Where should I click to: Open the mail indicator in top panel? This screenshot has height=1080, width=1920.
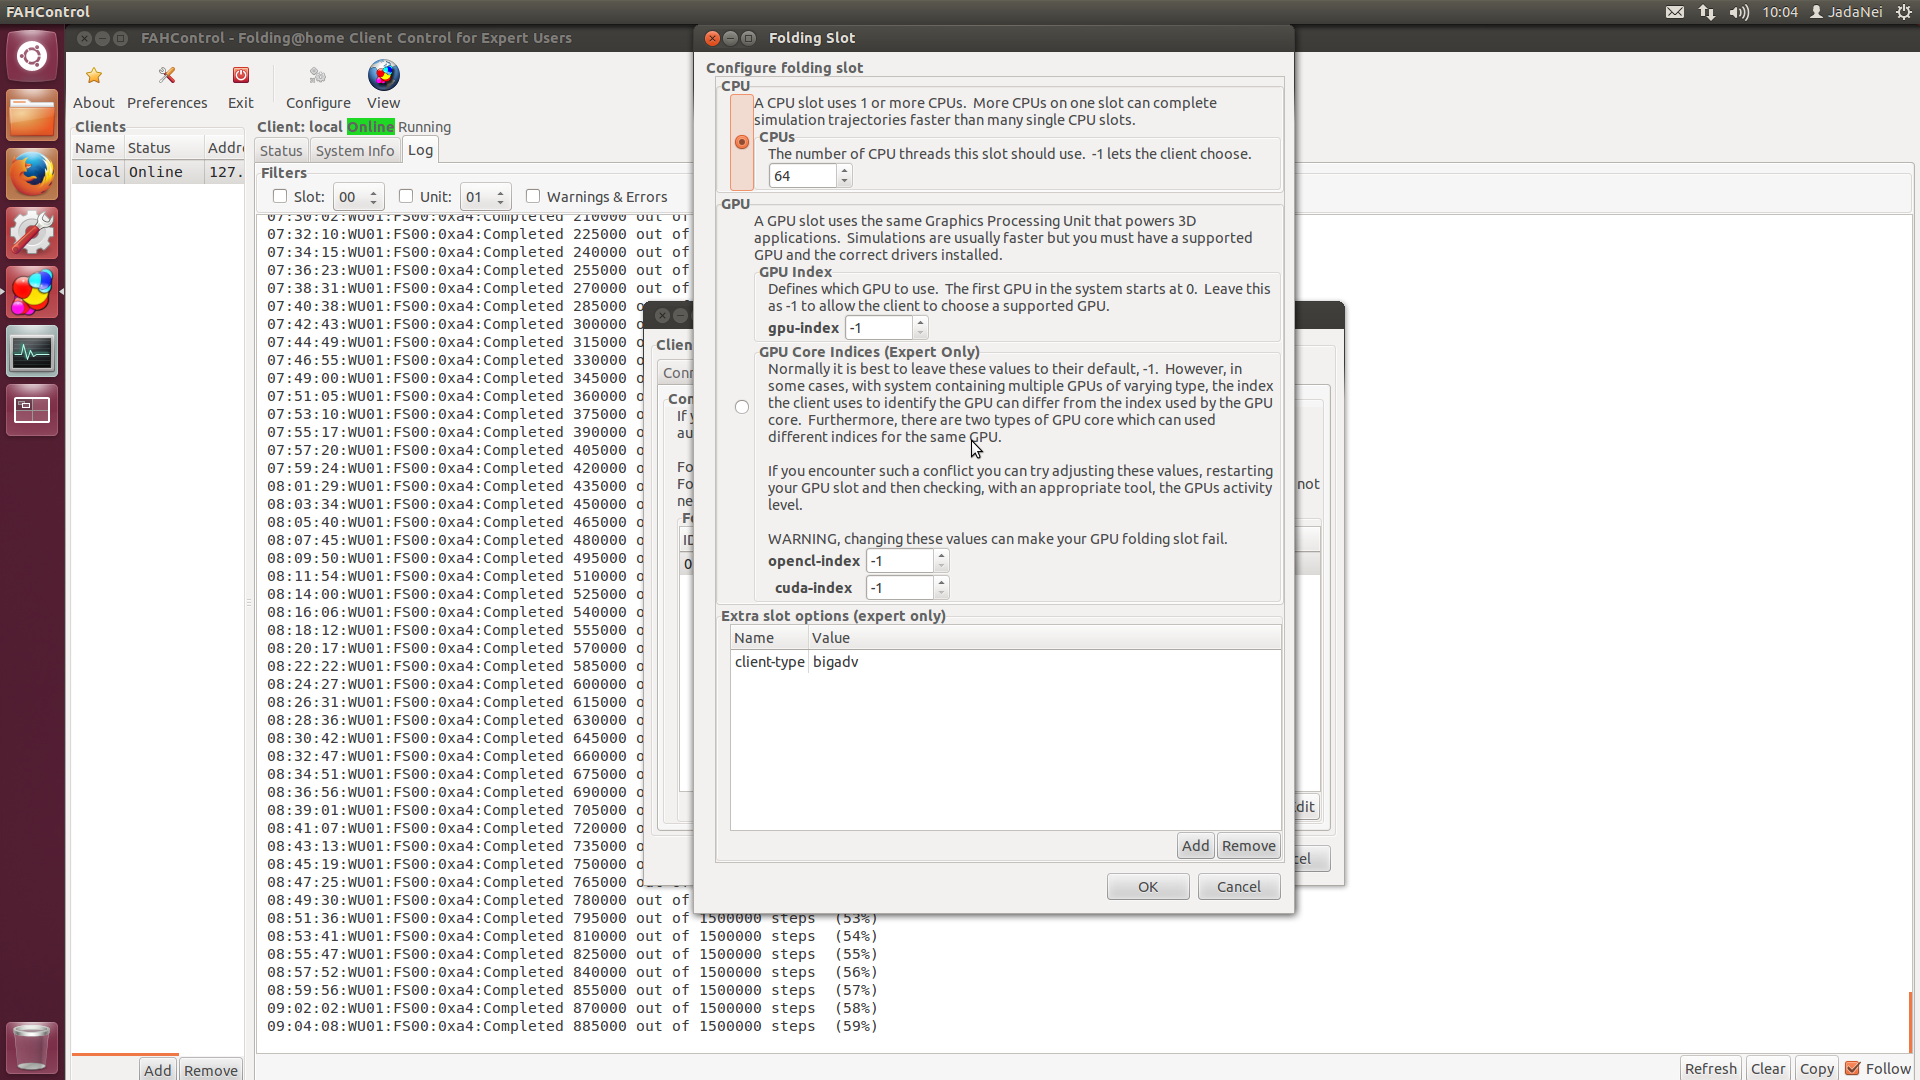[1675, 12]
